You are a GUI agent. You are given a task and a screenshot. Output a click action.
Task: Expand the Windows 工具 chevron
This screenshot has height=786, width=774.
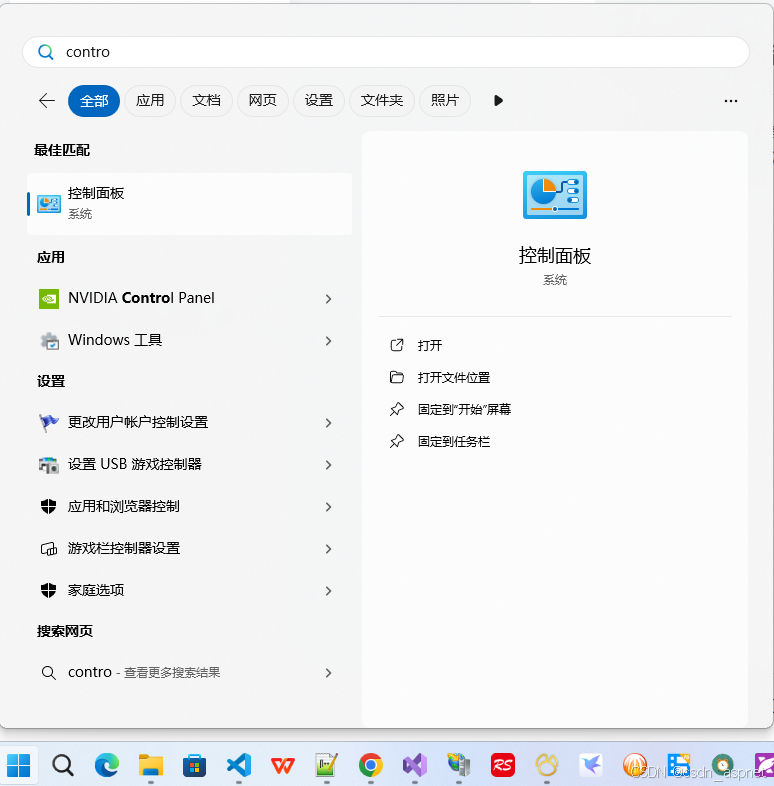(328, 341)
